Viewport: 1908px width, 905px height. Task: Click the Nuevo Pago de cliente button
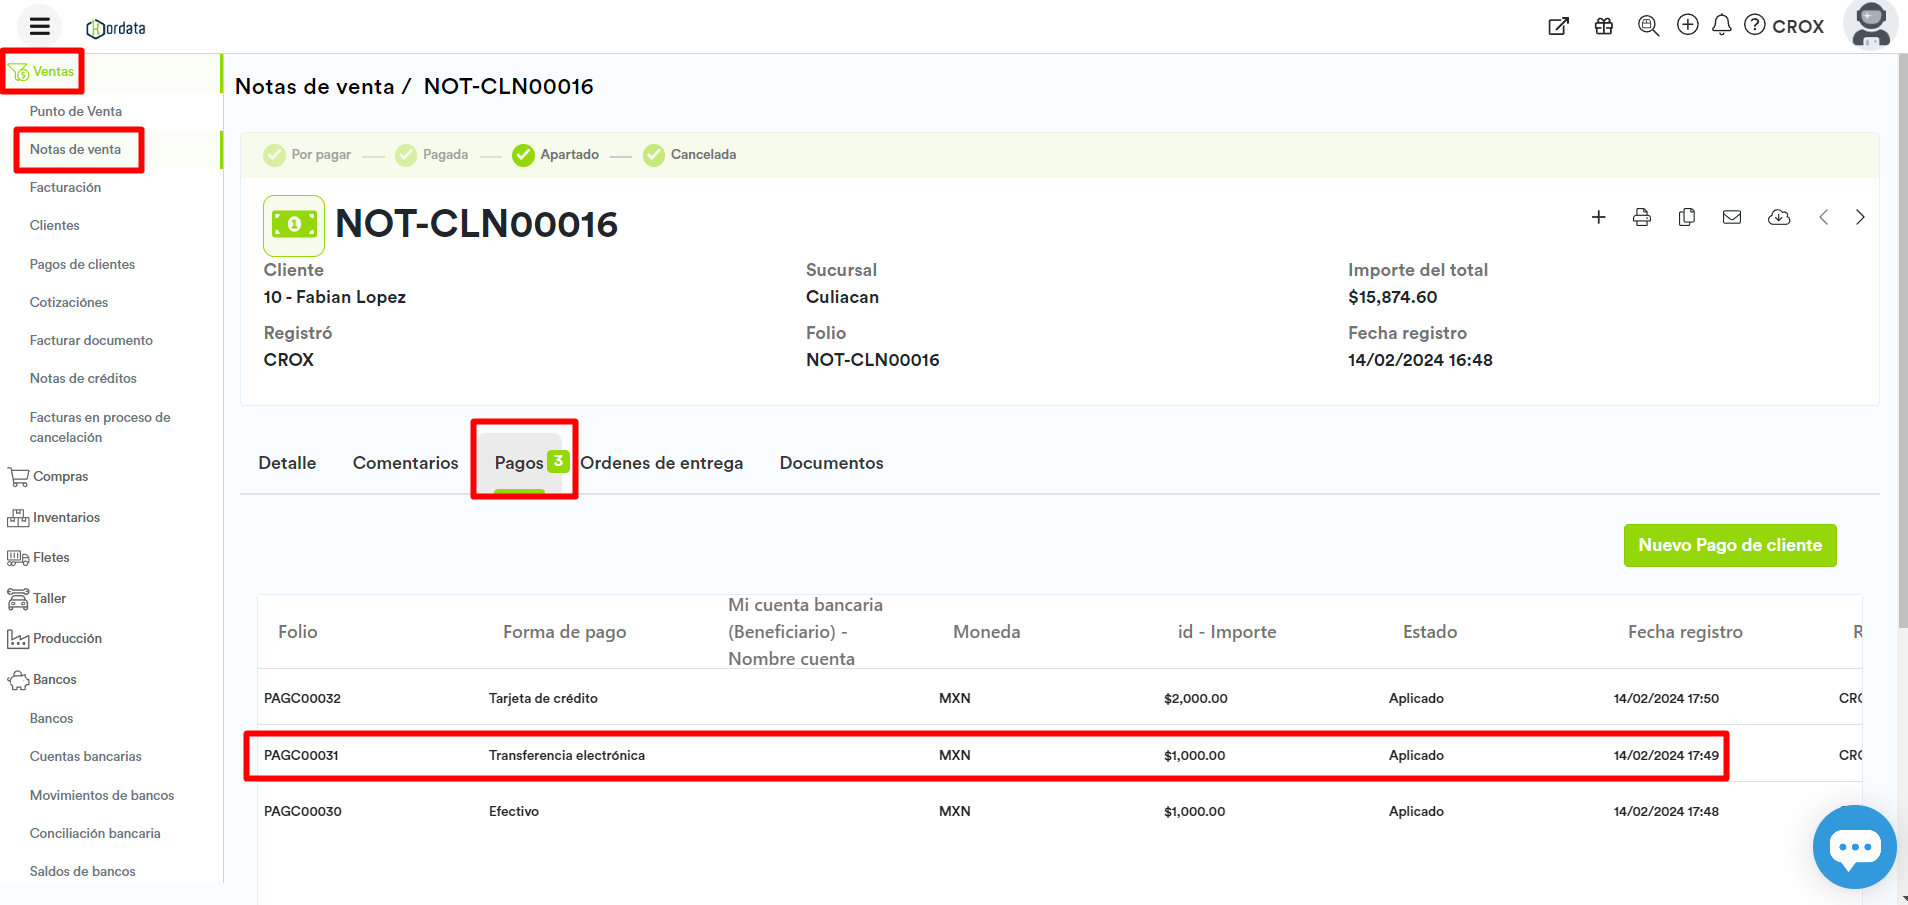[1729, 545]
